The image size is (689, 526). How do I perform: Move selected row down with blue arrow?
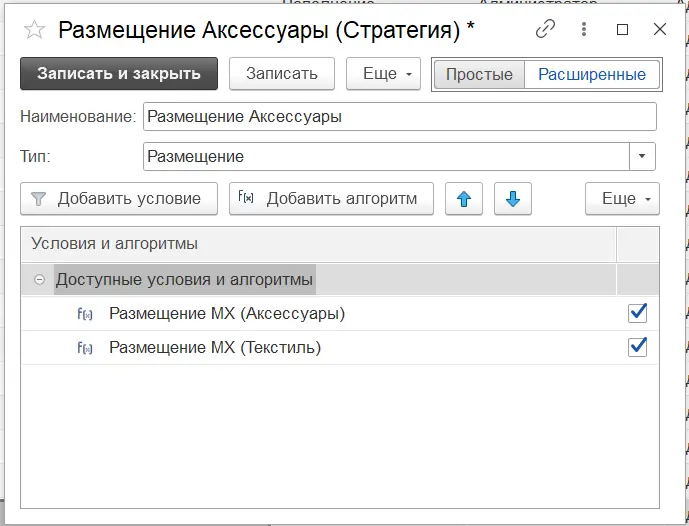(513, 199)
